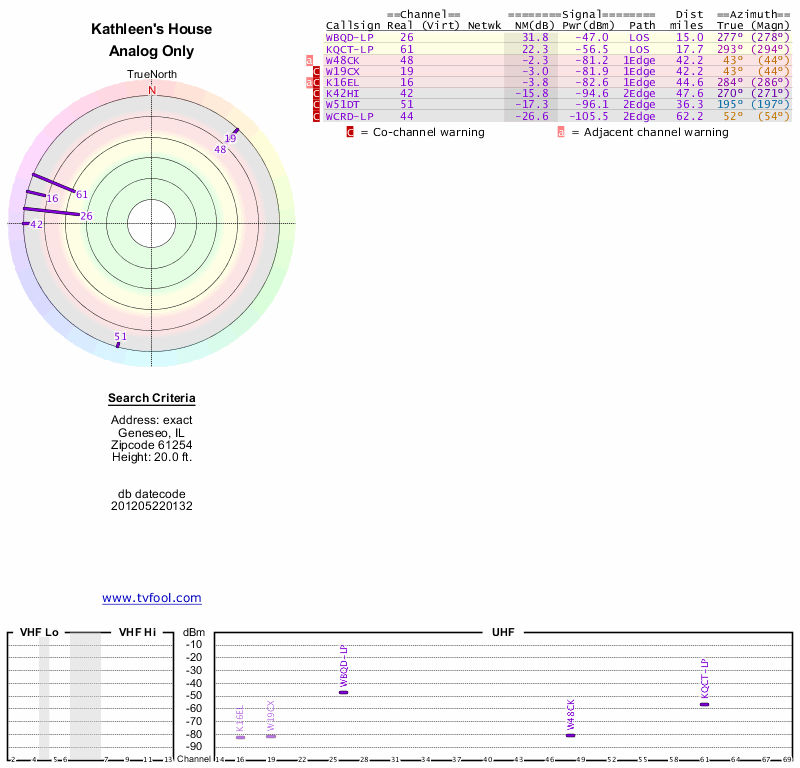800x768 pixels.
Task: Click the adjacent channel warning icon beside W48CK
Action: [x=310, y=60]
